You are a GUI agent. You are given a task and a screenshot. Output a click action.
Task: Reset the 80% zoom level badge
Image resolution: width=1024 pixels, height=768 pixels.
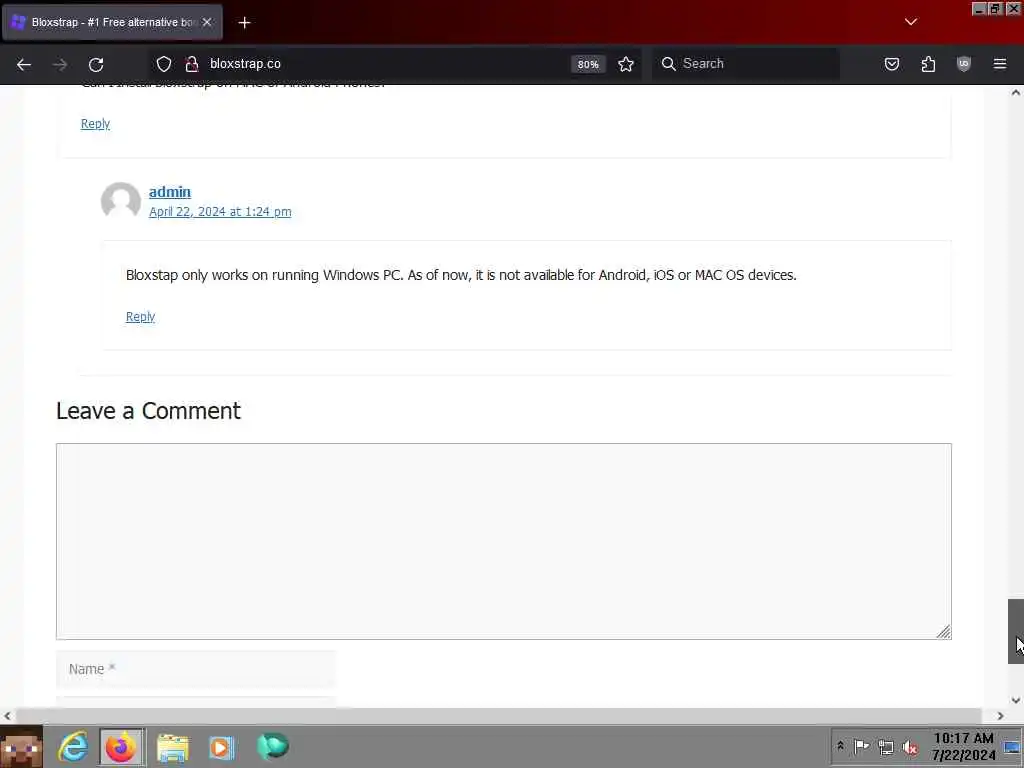588,64
